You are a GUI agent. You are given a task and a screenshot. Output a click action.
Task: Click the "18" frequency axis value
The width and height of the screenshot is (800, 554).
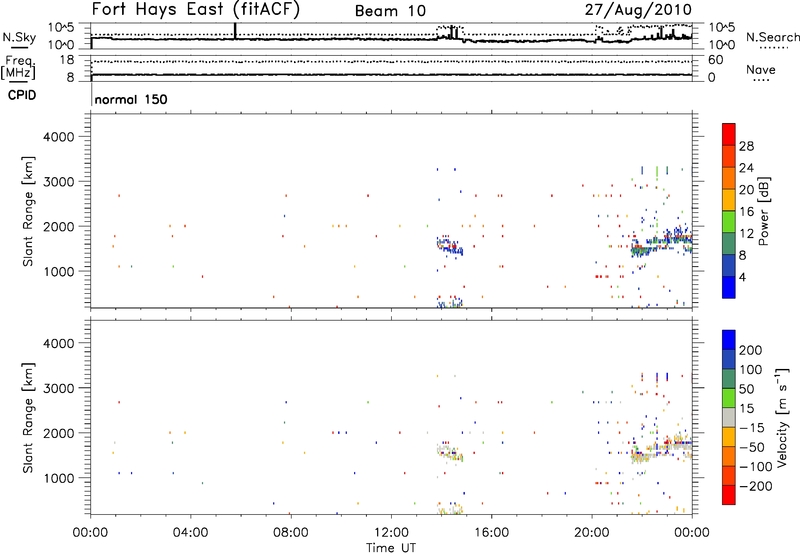coord(67,60)
